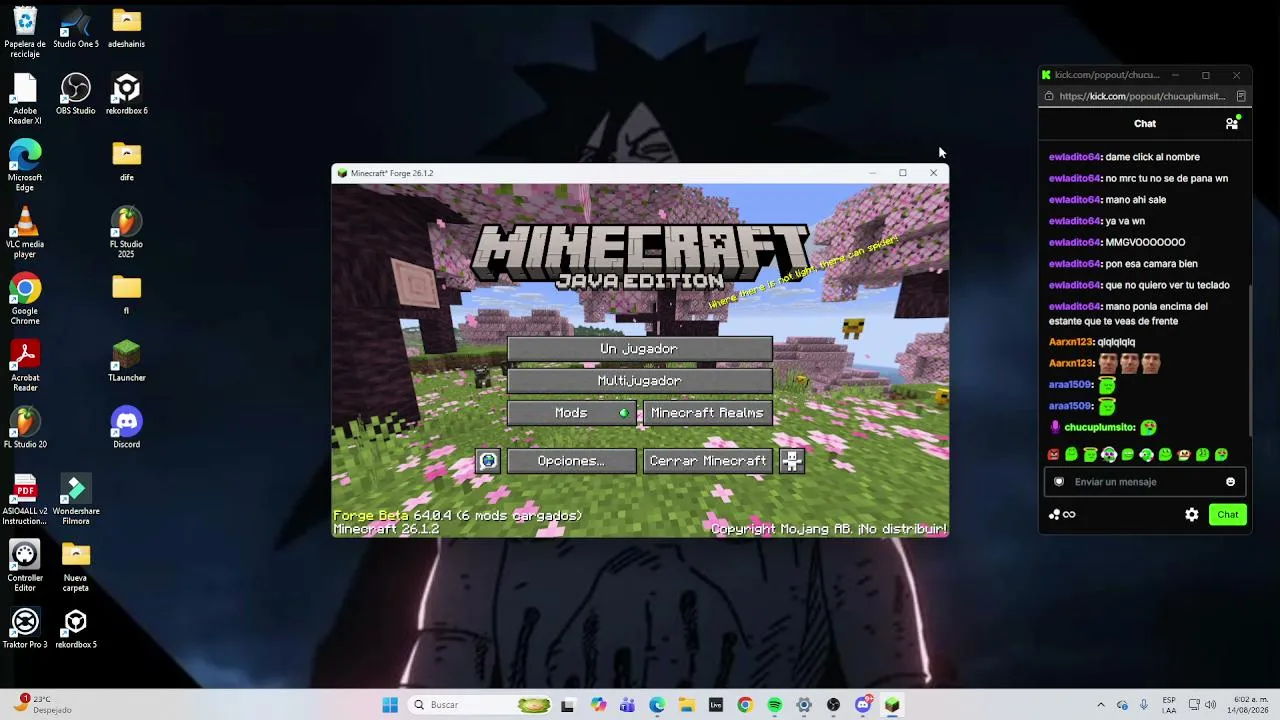This screenshot has width=1280, height=720.
Task: Launch Studio One 5 from desktop
Action: coord(76,29)
